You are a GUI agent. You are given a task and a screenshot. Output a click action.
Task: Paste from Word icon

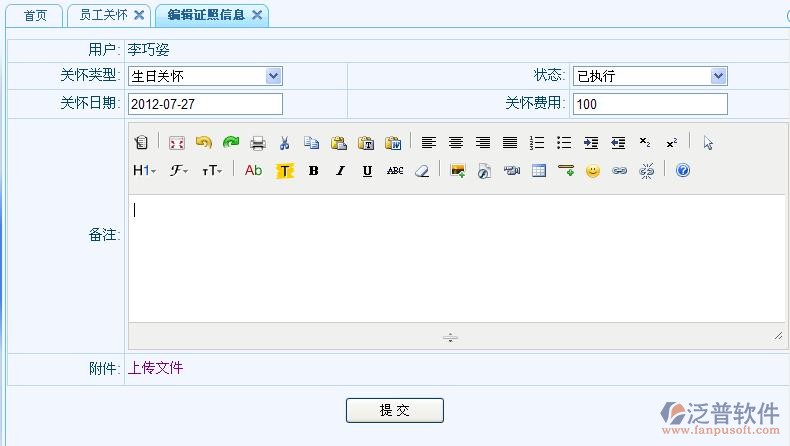[x=393, y=143]
